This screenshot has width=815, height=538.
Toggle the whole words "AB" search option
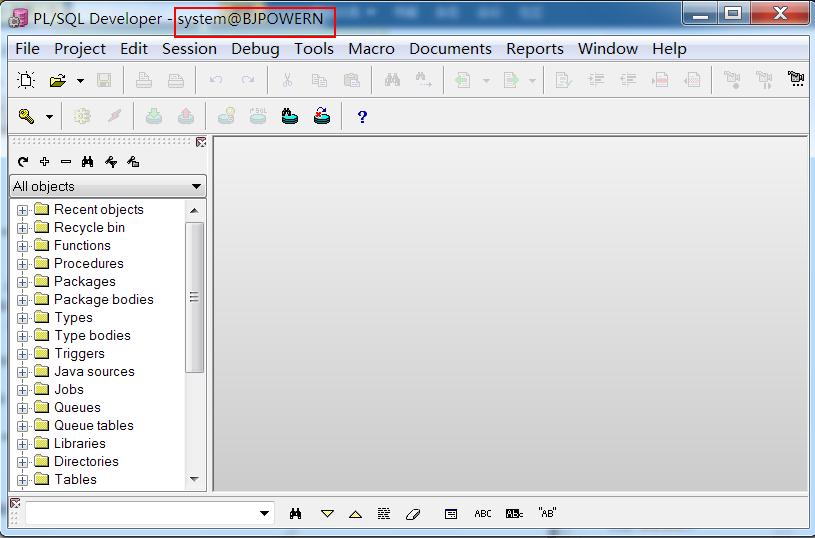pyautogui.click(x=547, y=513)
